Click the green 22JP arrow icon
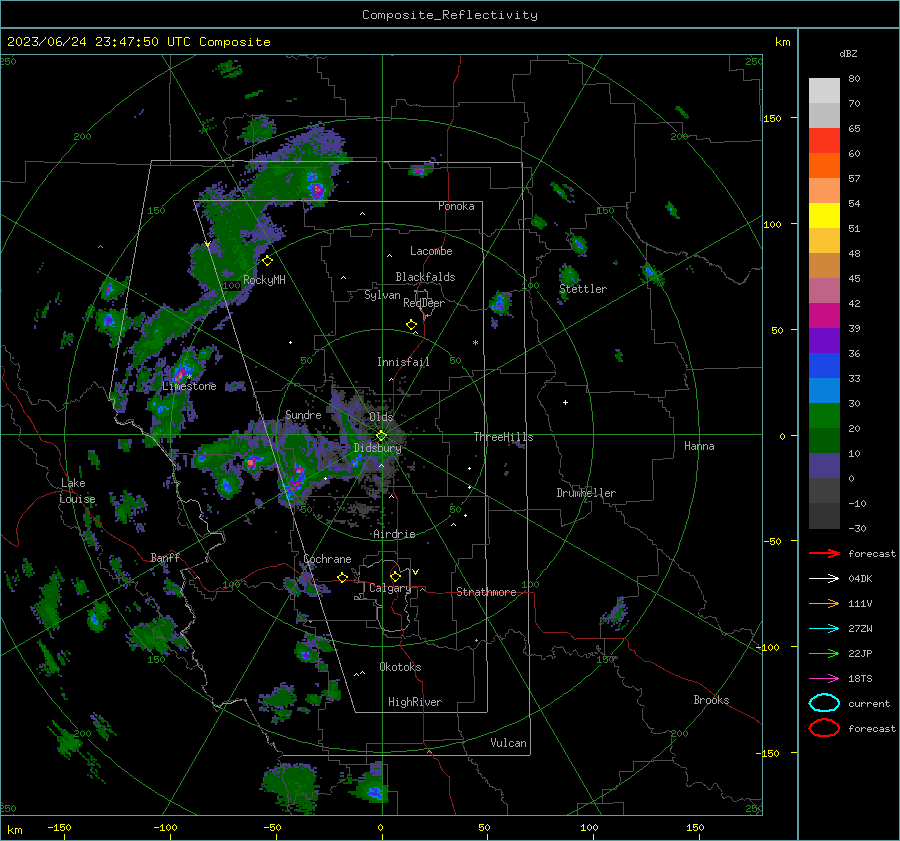Image resolution: width=900 pixels, height=841 pixels. 824,653
